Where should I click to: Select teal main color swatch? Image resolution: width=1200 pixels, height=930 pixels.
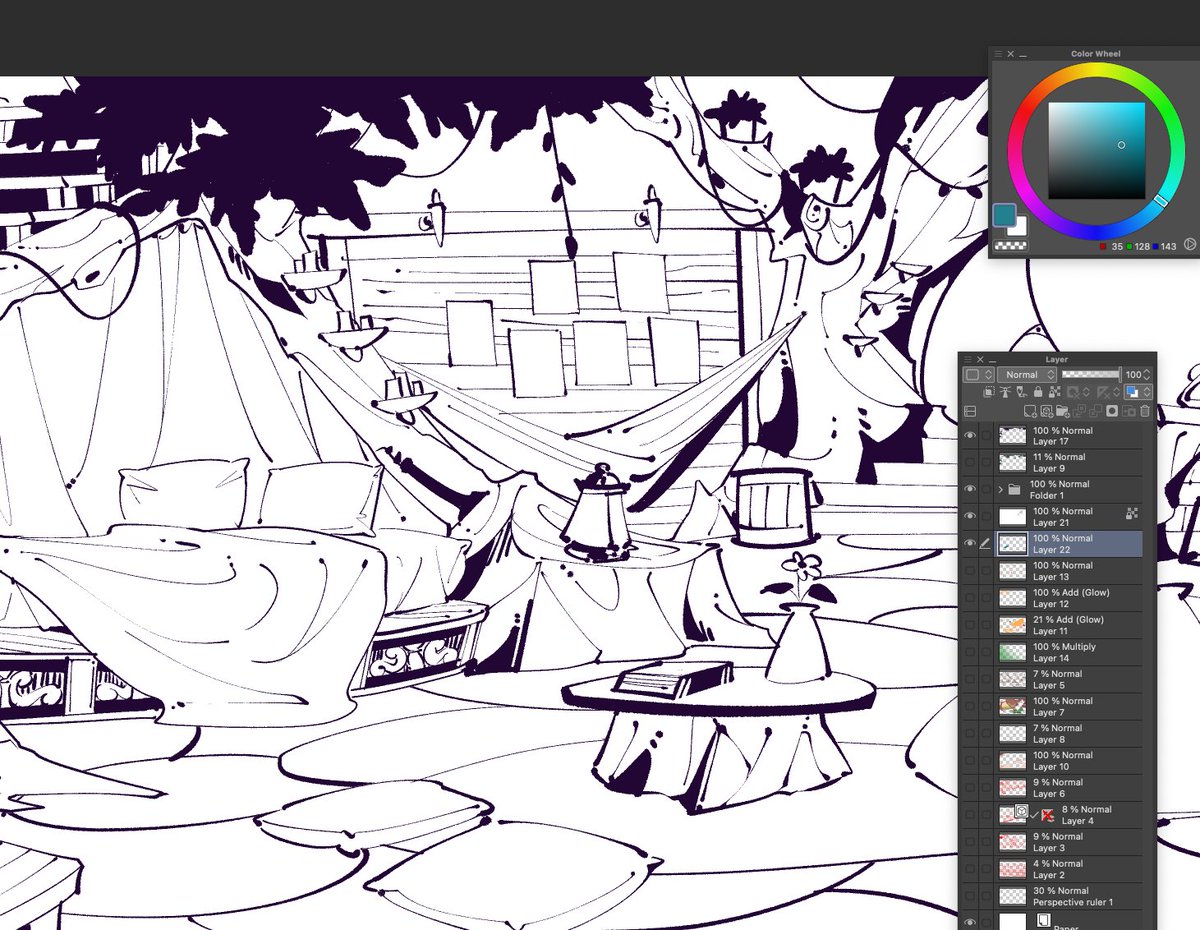coord(1004,215)
